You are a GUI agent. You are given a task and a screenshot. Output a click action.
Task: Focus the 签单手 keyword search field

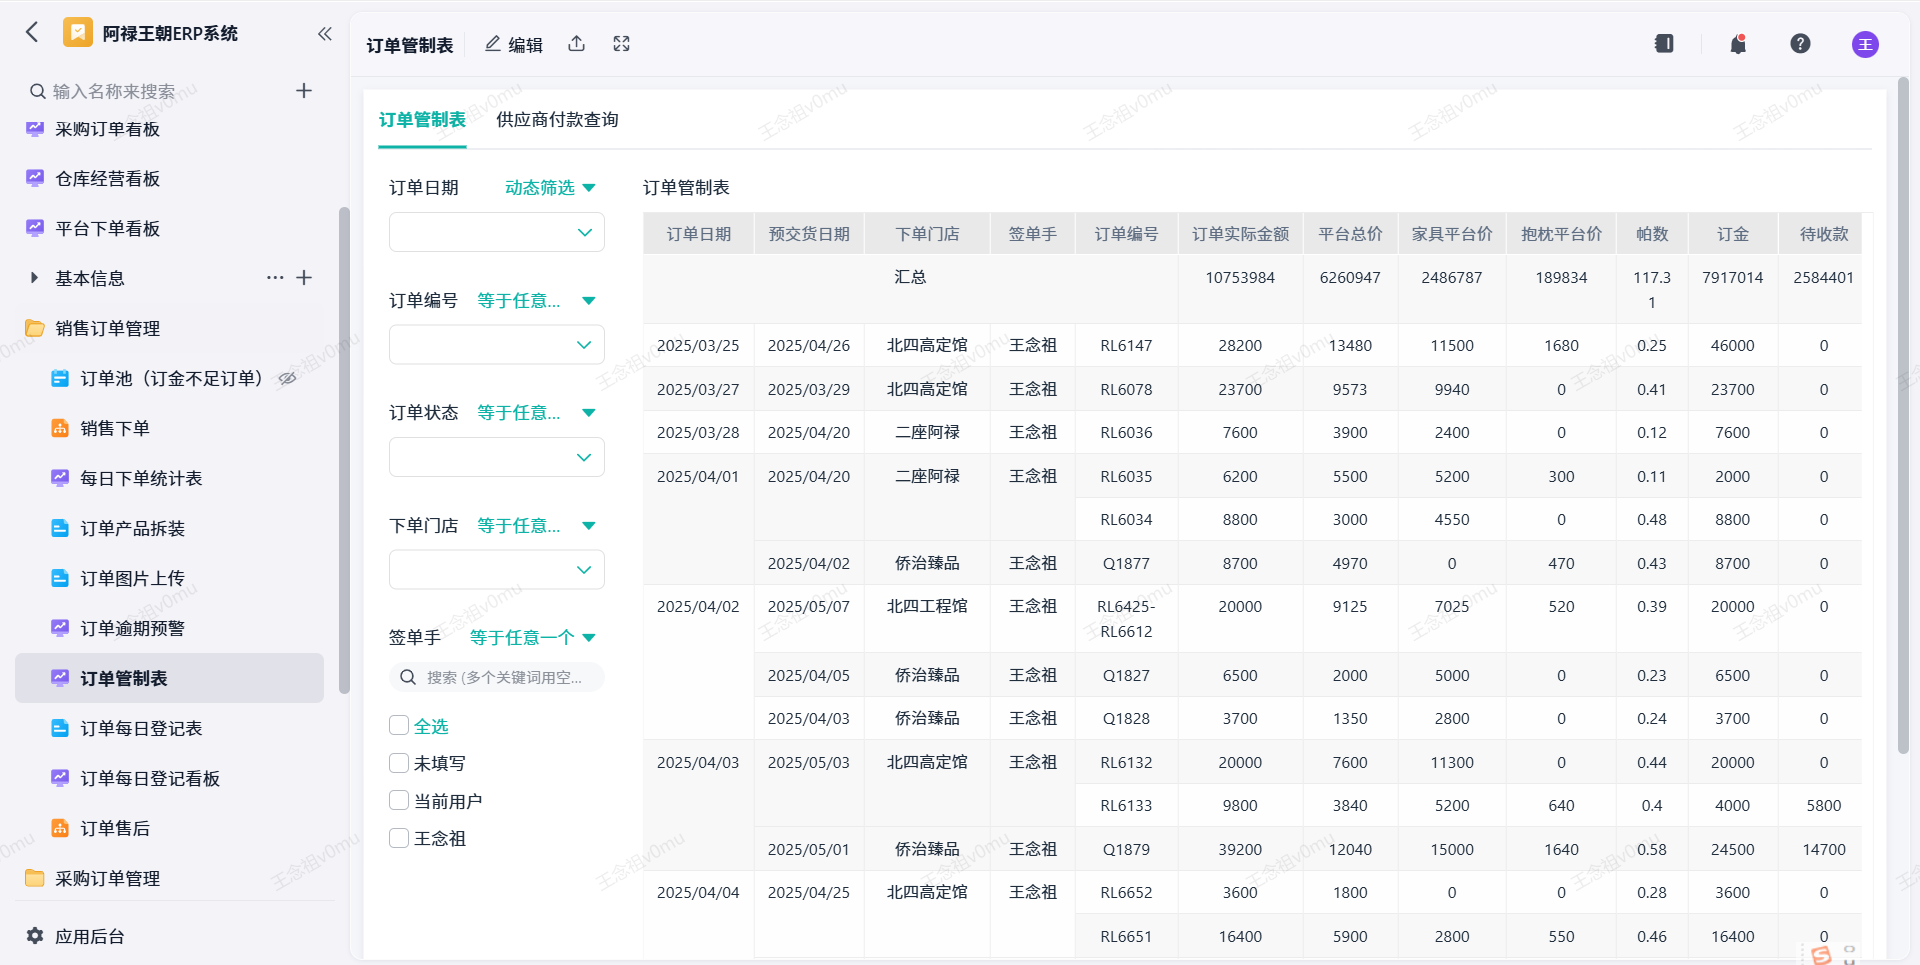[x=497, y=677]
